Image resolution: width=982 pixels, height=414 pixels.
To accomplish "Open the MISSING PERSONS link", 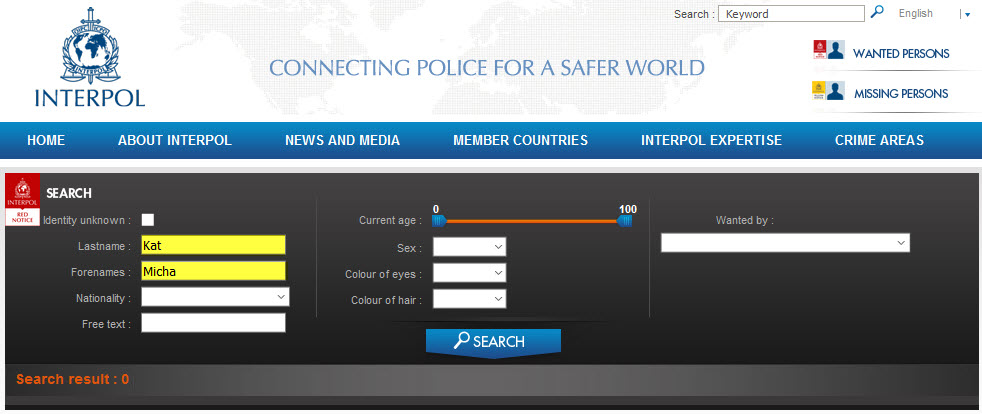I will (901, 94).
